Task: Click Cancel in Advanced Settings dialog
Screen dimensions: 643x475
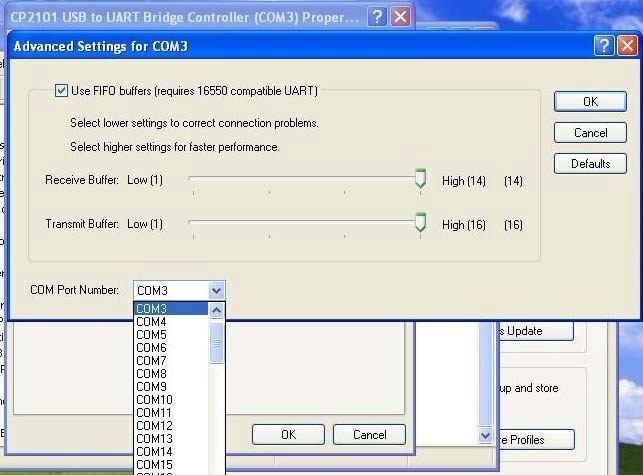Action: pyautogui.click(x=590, y=133)
